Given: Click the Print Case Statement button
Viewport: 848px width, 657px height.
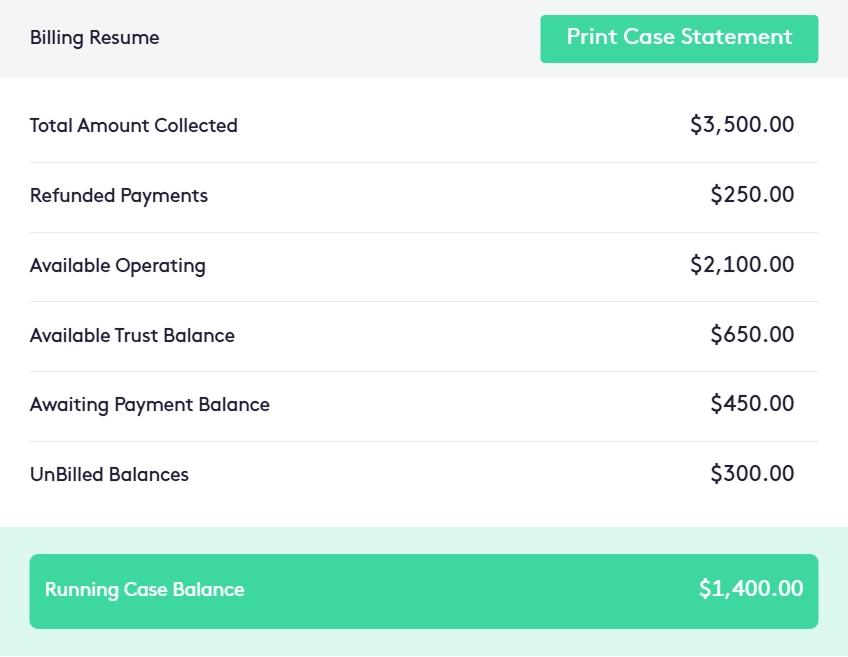Looking at the screenshot, I should point(679,38).
